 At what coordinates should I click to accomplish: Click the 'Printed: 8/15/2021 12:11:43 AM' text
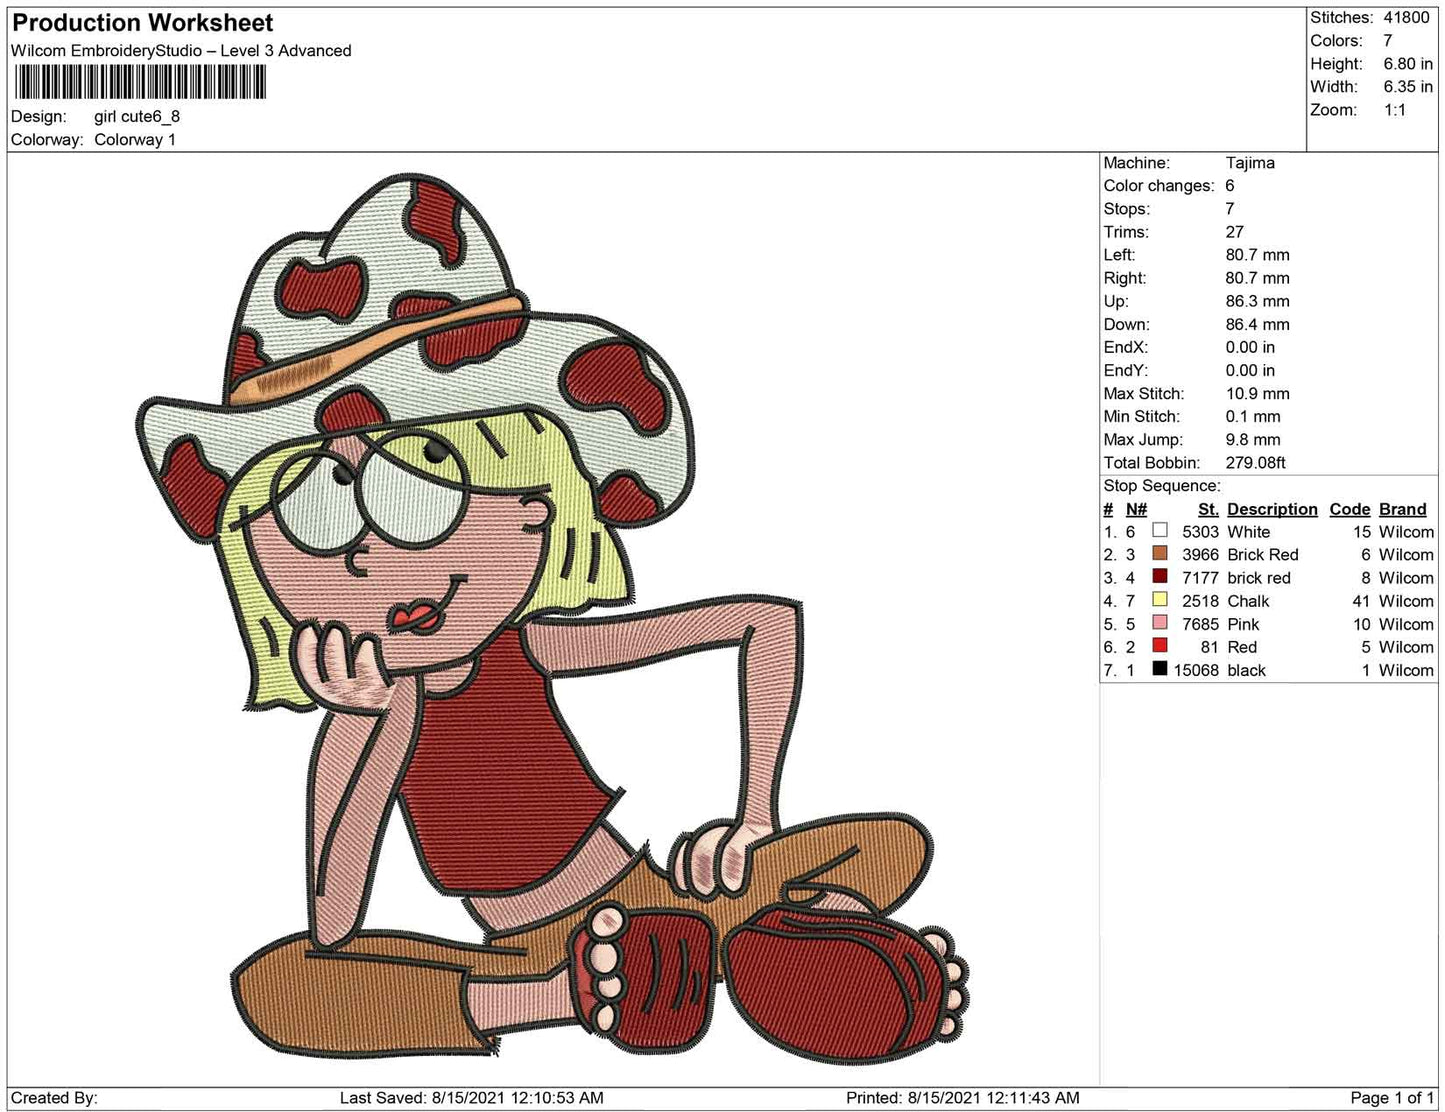tap(963, 1097)
